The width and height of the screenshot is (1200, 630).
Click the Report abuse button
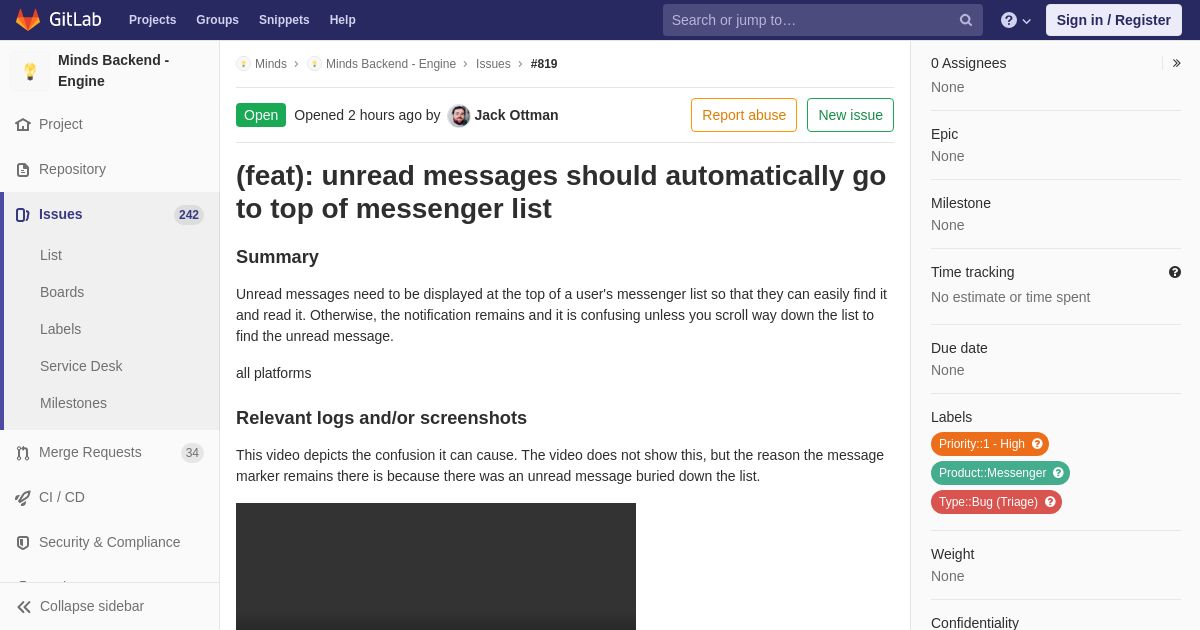coord(744,115)
